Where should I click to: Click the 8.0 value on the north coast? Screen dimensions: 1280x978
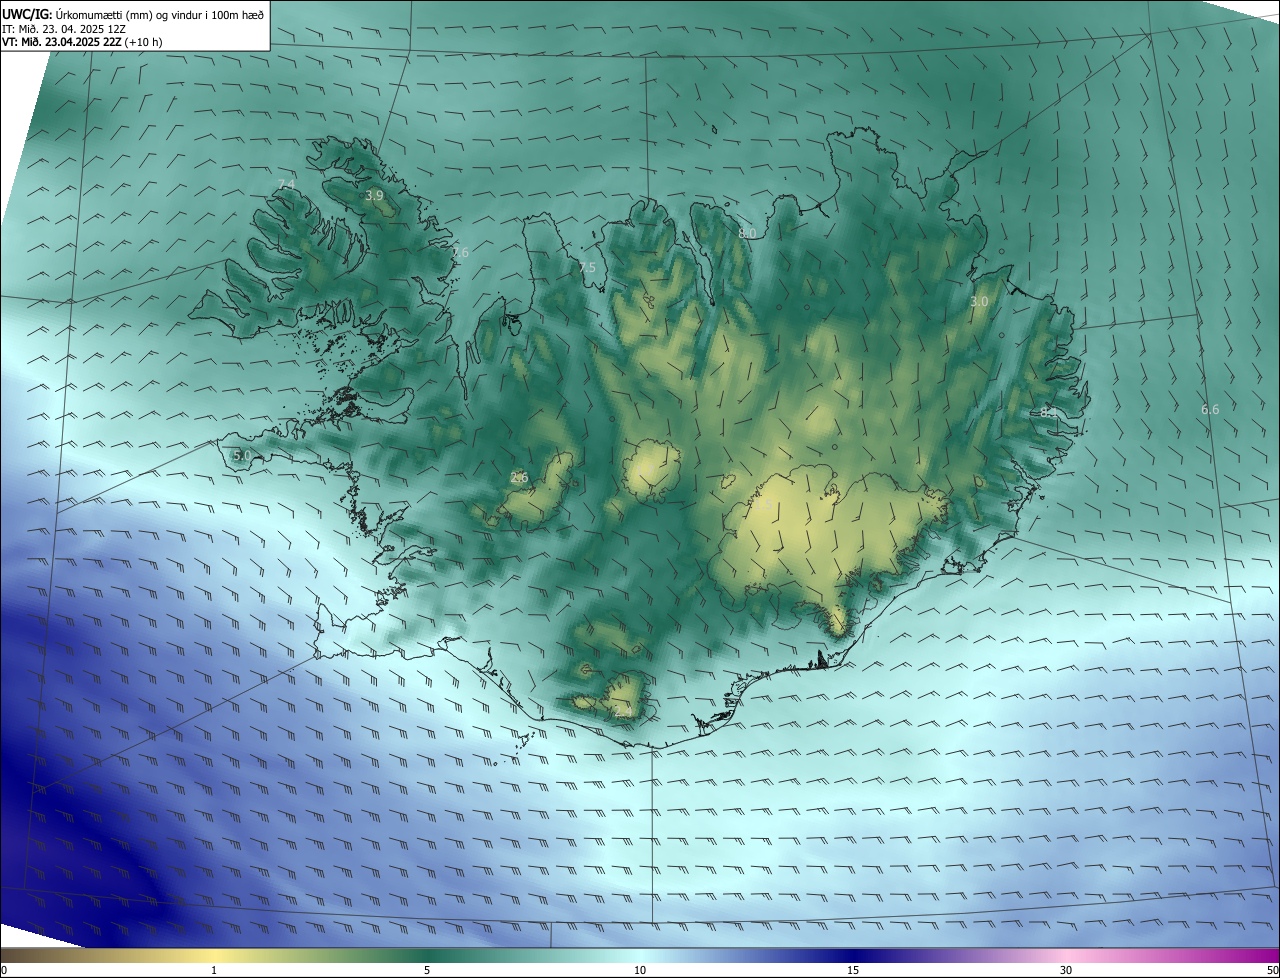[747, 234]
